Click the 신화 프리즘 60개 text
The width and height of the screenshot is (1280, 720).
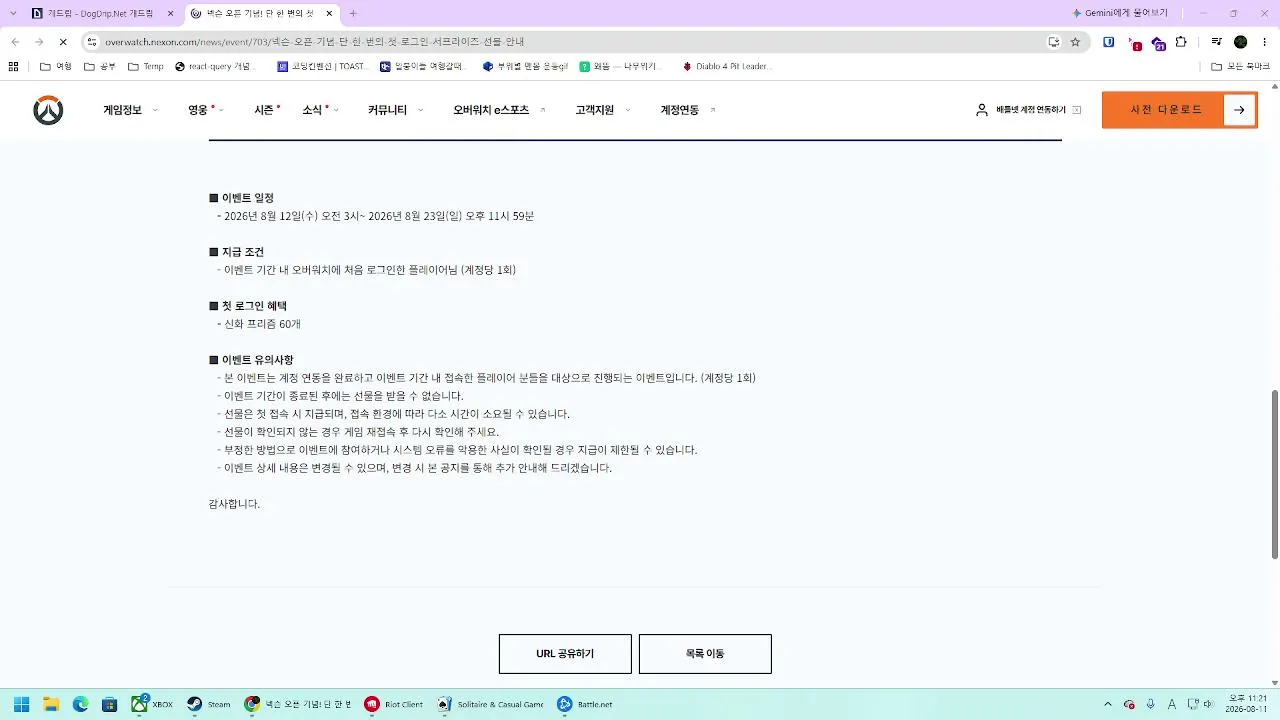pos(262,324)
